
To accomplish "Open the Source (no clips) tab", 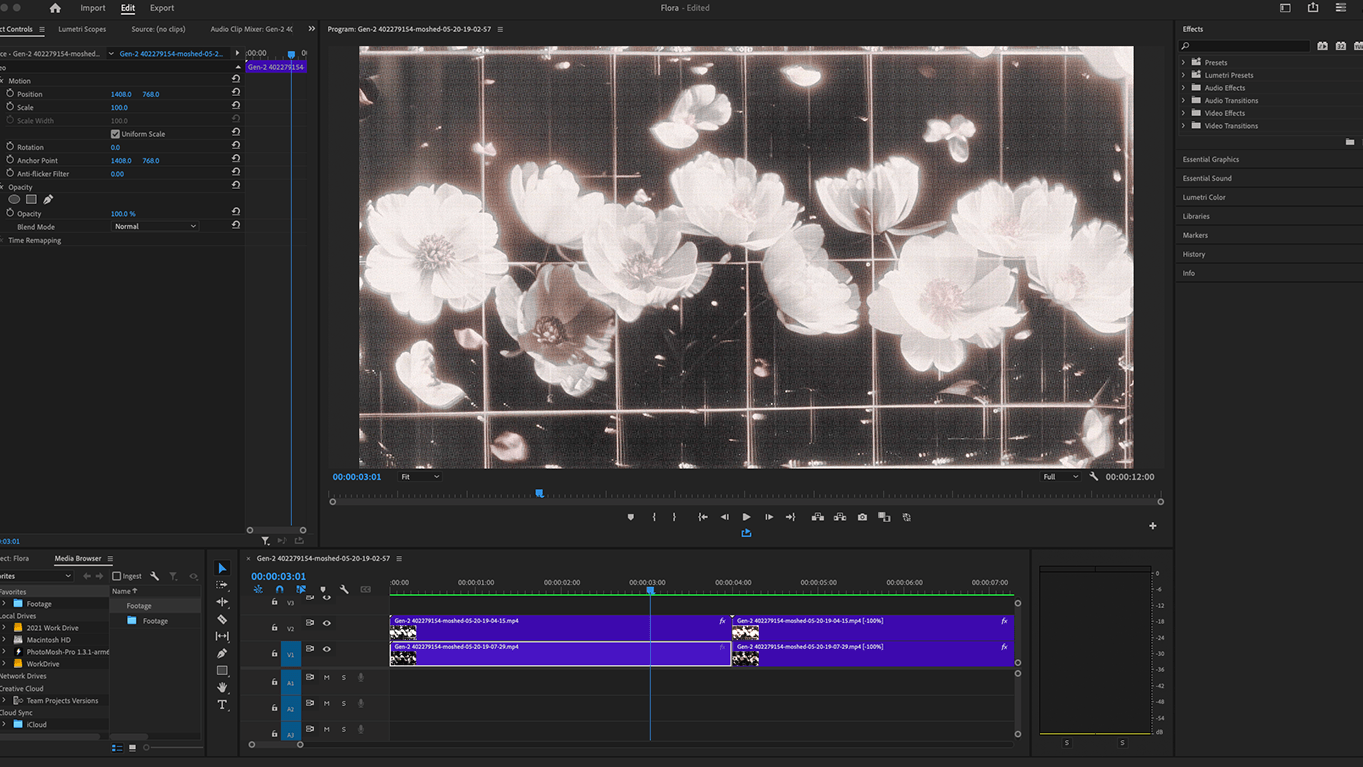I will click(158, 29).
